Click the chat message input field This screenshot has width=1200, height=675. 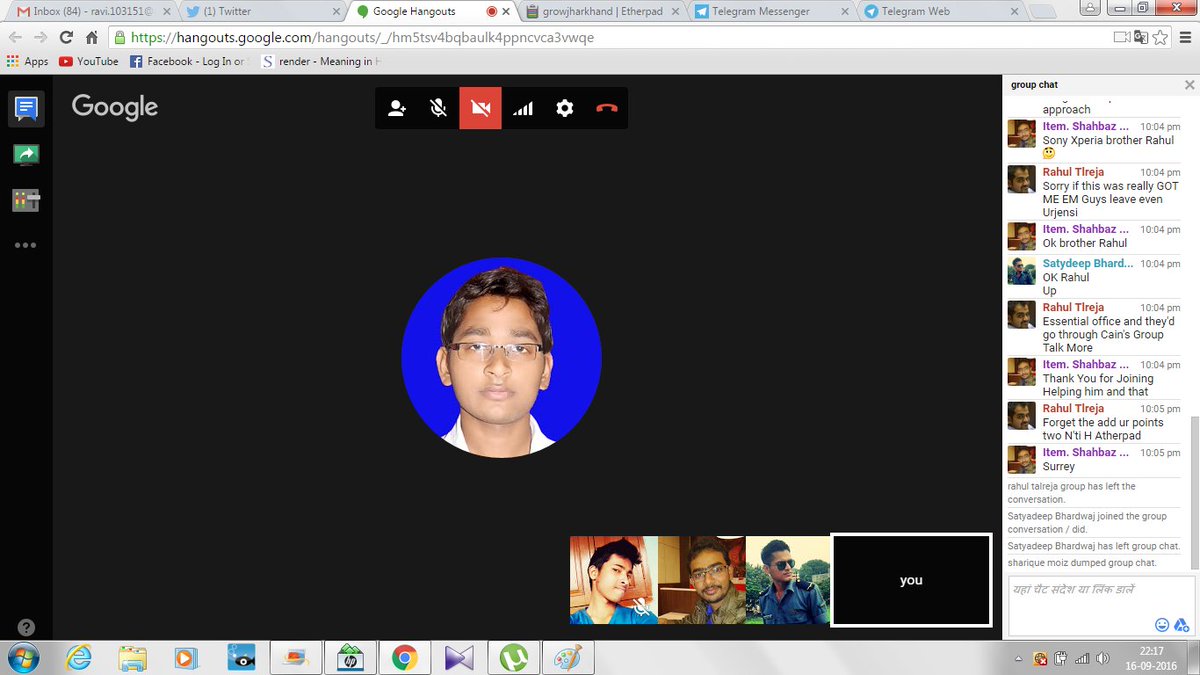pos(1100,604)
